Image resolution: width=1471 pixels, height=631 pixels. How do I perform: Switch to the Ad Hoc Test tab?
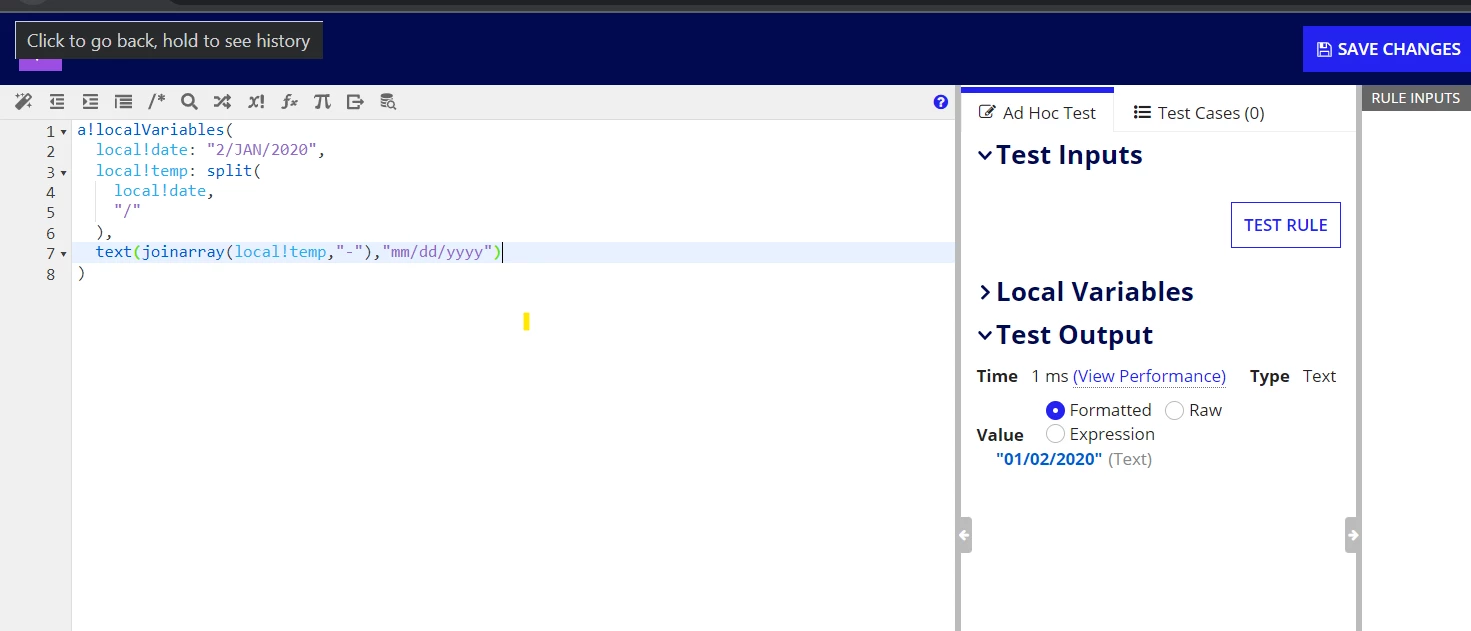pos(1037,113)
